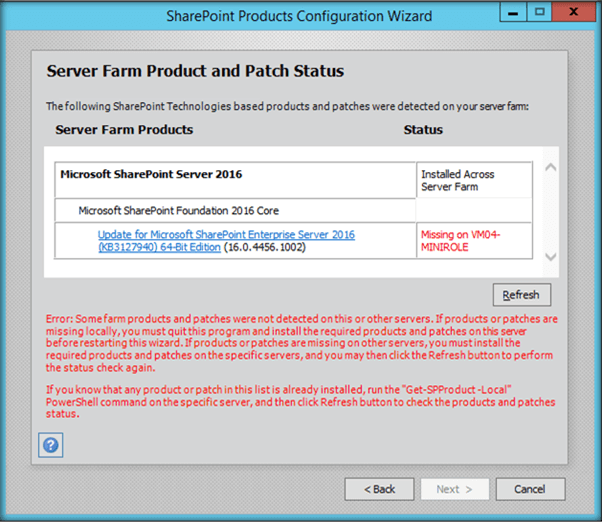Click the SharePoint Products Configuration Wizard title bar
The width and height of the screenshot is (602, 522).
[x=300, y=15]
